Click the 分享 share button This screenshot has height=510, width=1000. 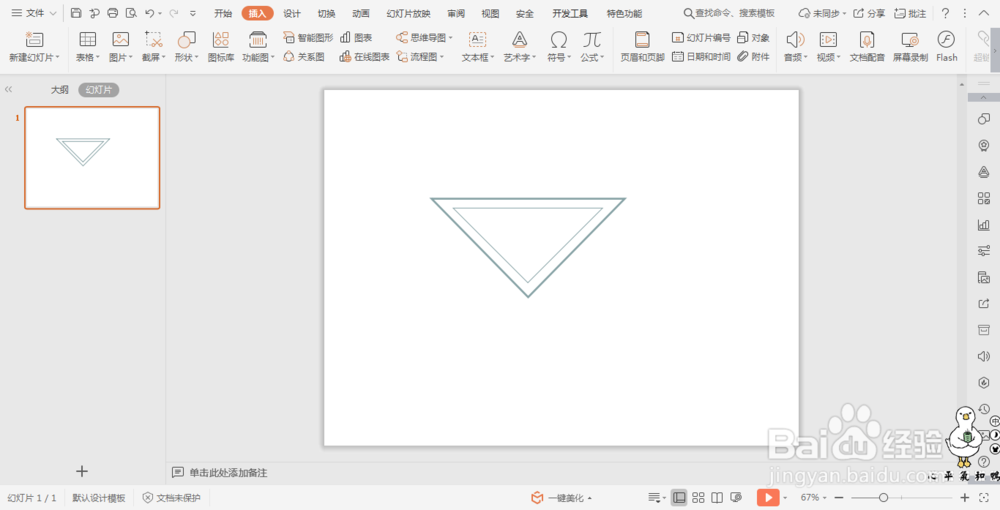click(x=870, y=13)
